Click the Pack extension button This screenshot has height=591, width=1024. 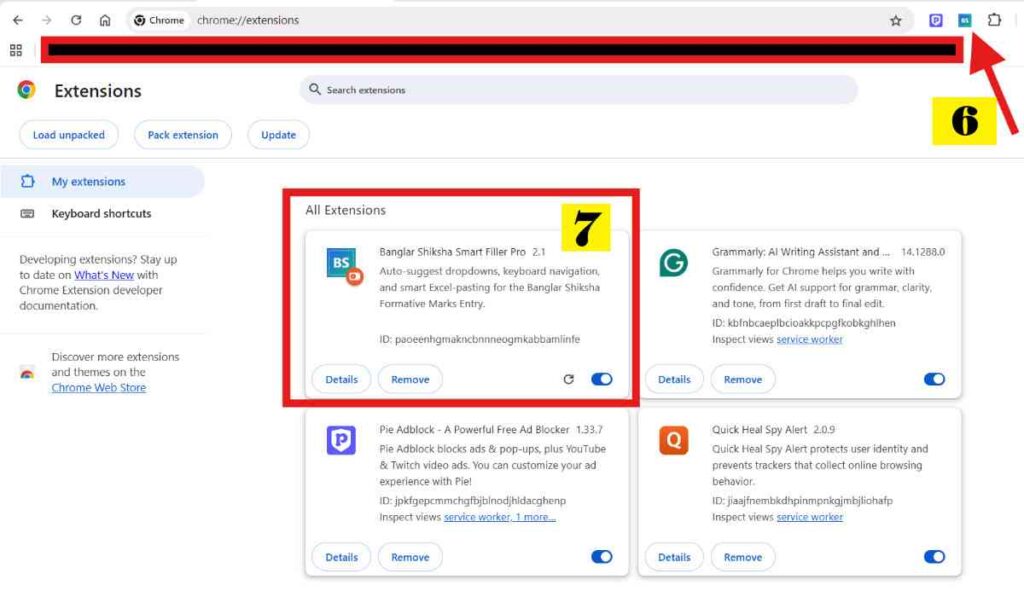point(183,135)
